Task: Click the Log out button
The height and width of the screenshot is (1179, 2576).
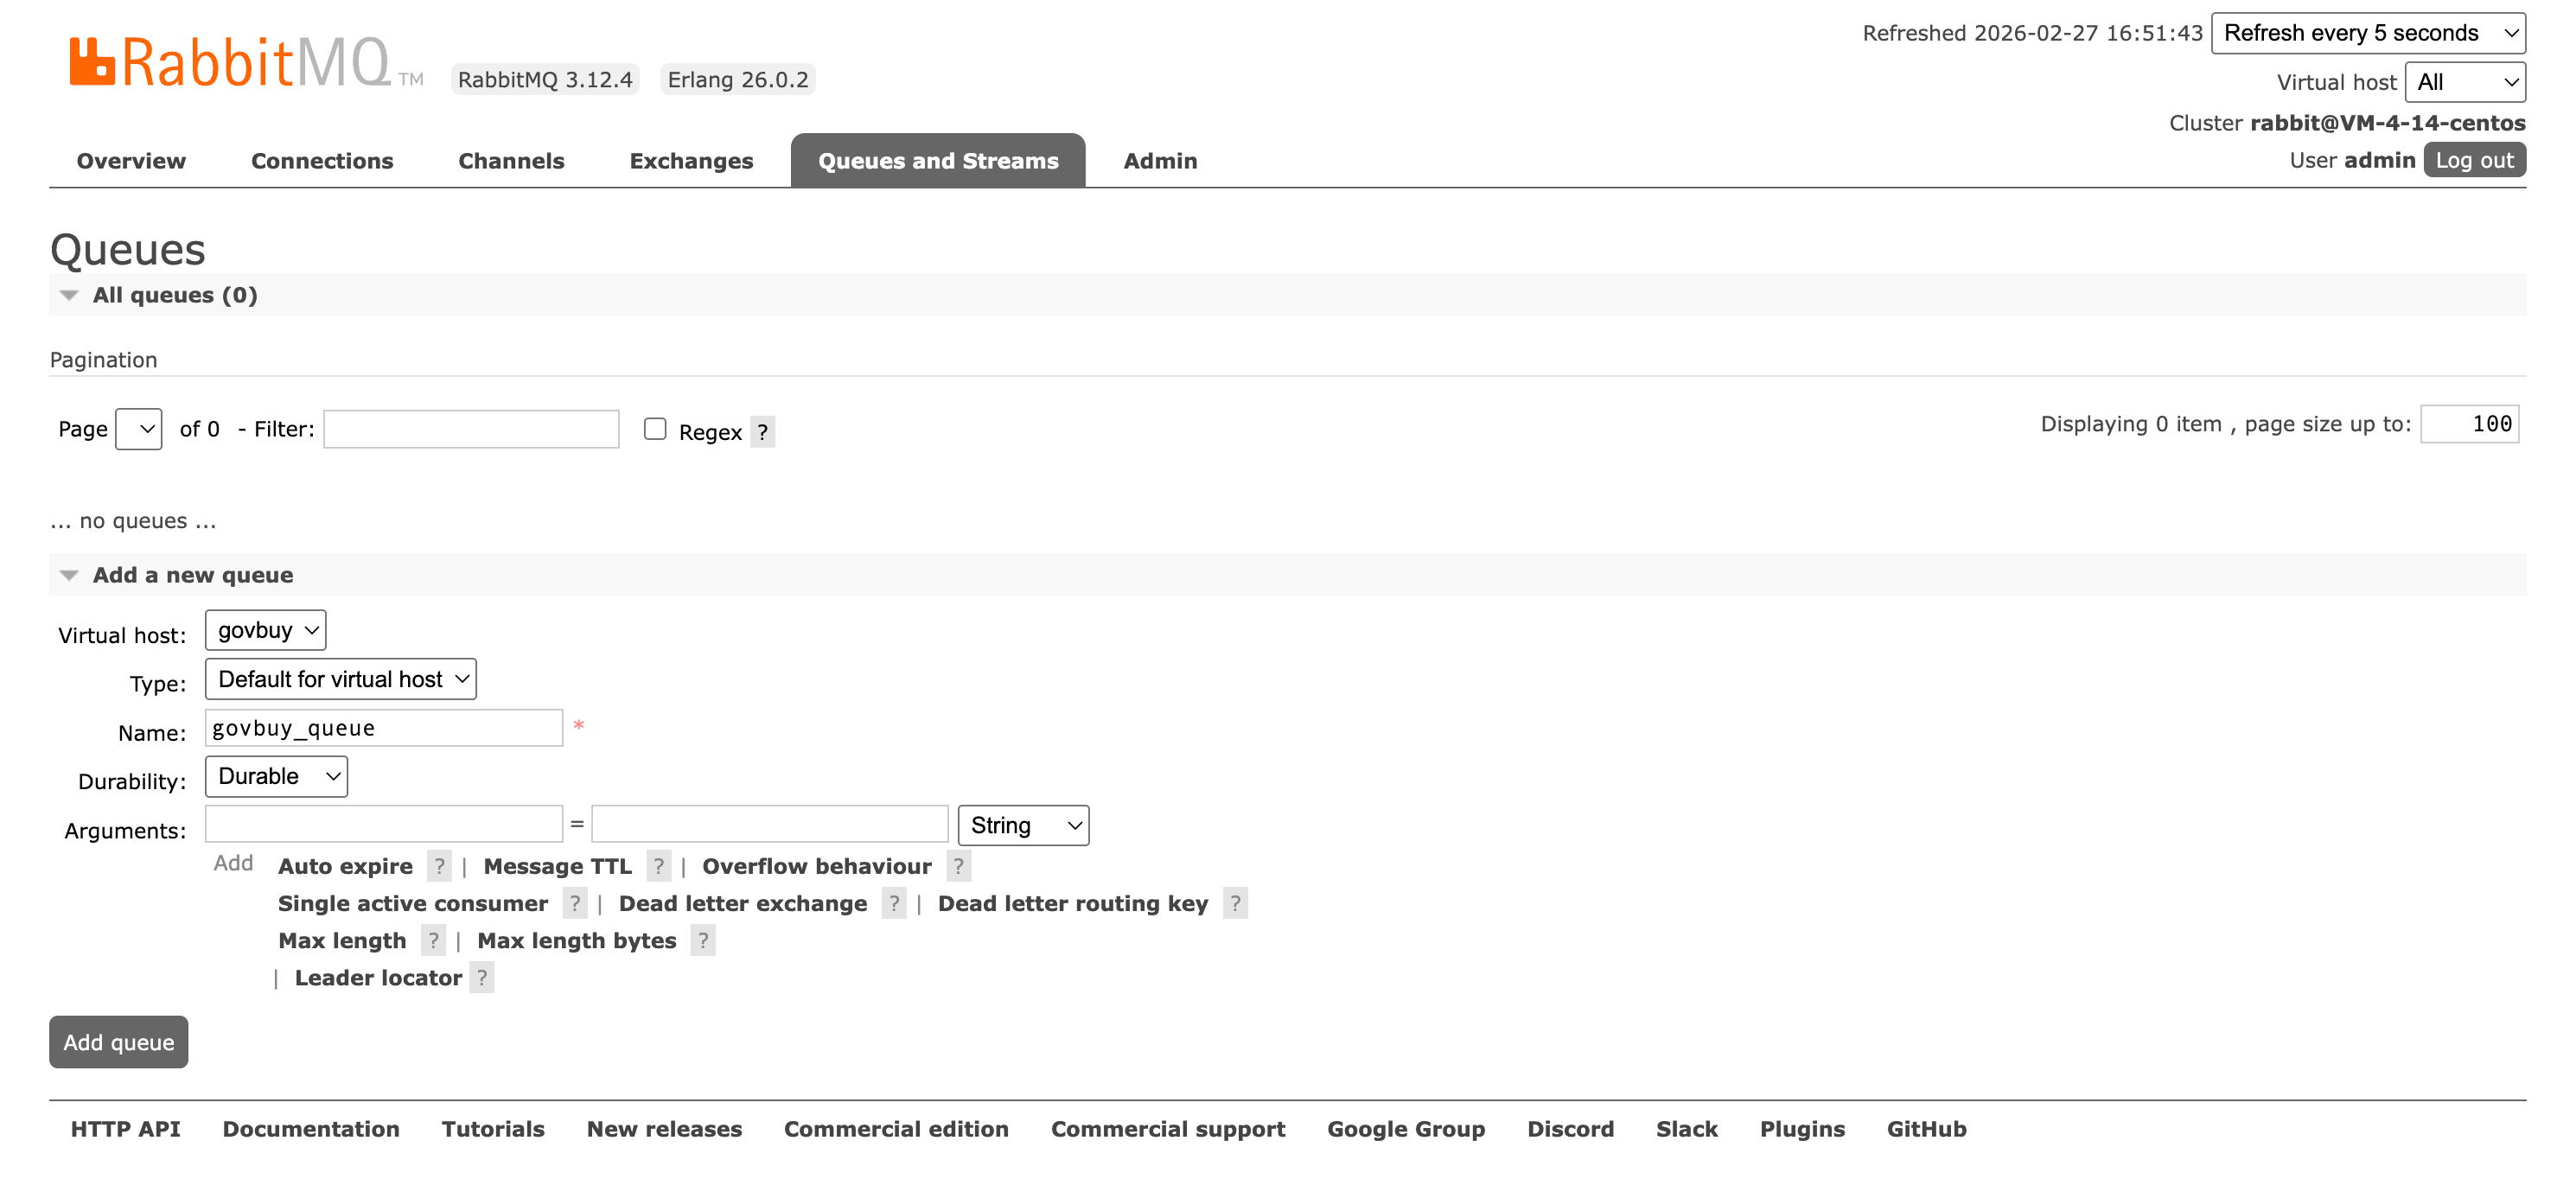Action: 2473,160
